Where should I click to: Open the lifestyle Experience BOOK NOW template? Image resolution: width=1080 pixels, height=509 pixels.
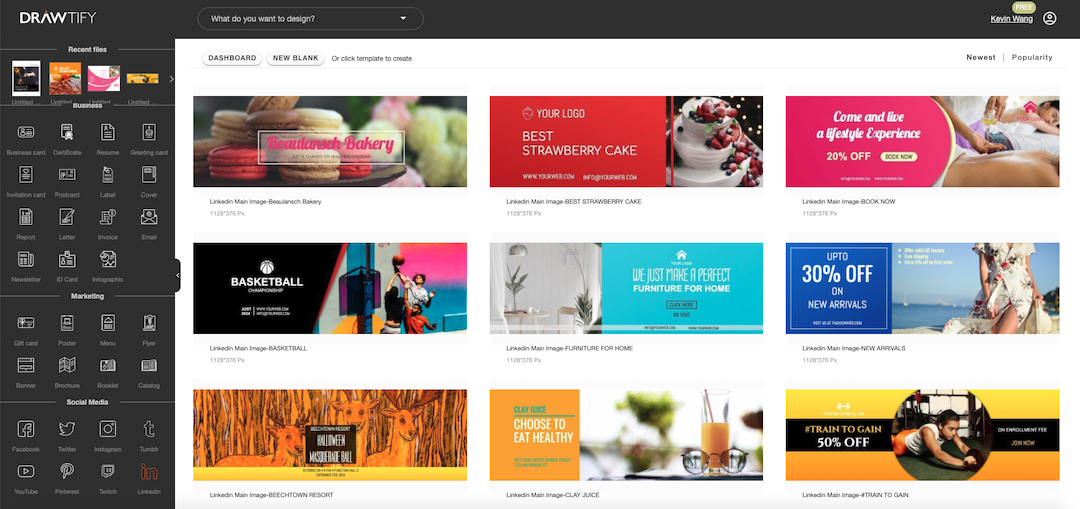click(x=922, y=141)
